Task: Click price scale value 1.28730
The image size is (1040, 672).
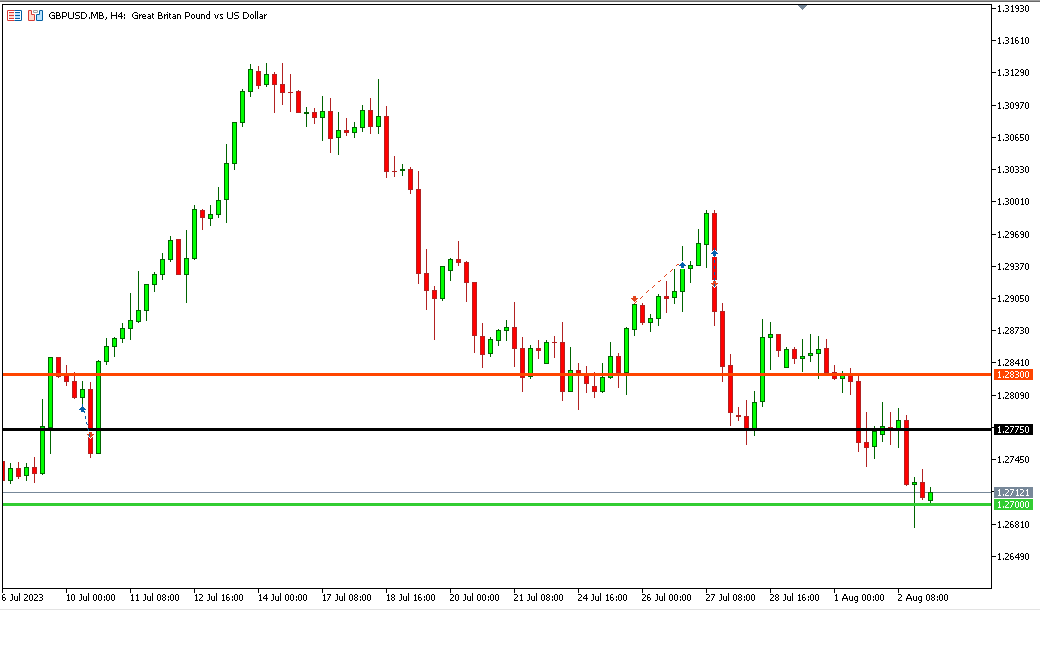Action: pyautogui.click(x=1013, y=330)
